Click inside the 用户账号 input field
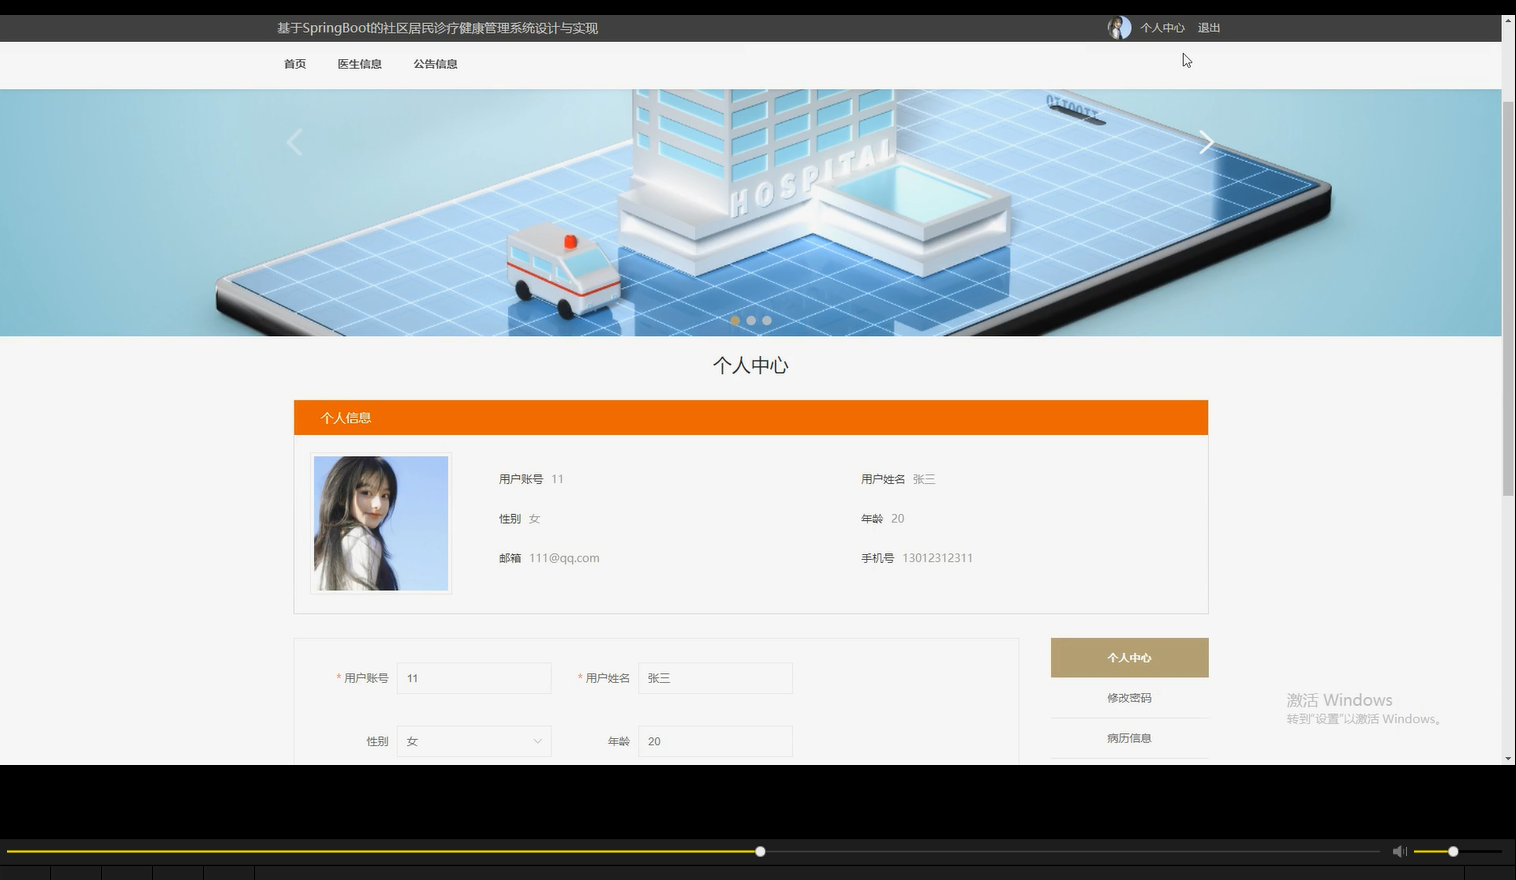The height and width of the screenshot is (880, 1516). point(474,678)
